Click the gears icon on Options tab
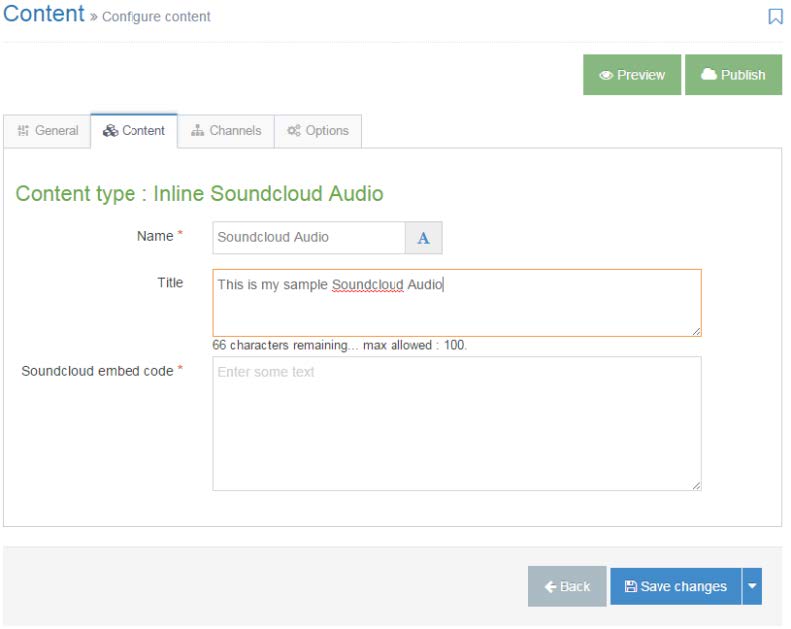 click(x=296, y=132)
